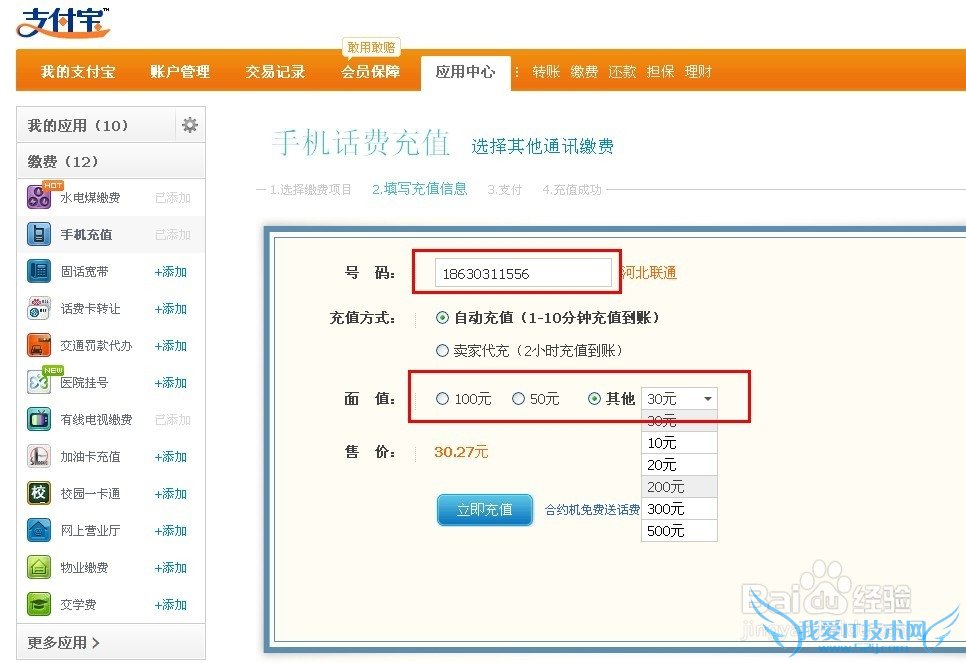Open my apps settings gear

pyautogui.click(x=190, y=125)
